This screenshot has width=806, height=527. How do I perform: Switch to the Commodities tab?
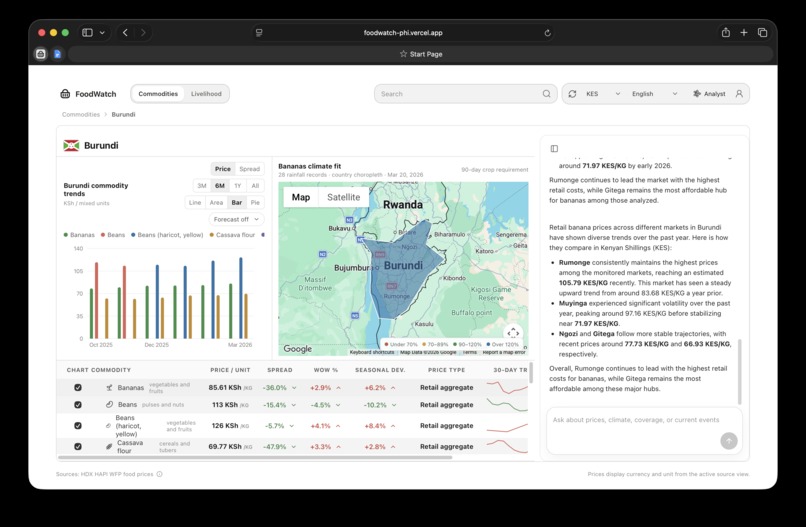[x=158, y=94]
